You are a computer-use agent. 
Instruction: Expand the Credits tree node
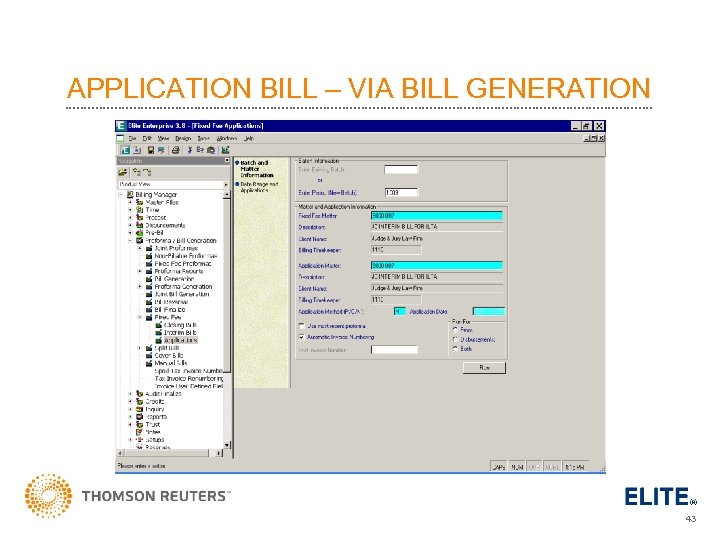point(130,401)
